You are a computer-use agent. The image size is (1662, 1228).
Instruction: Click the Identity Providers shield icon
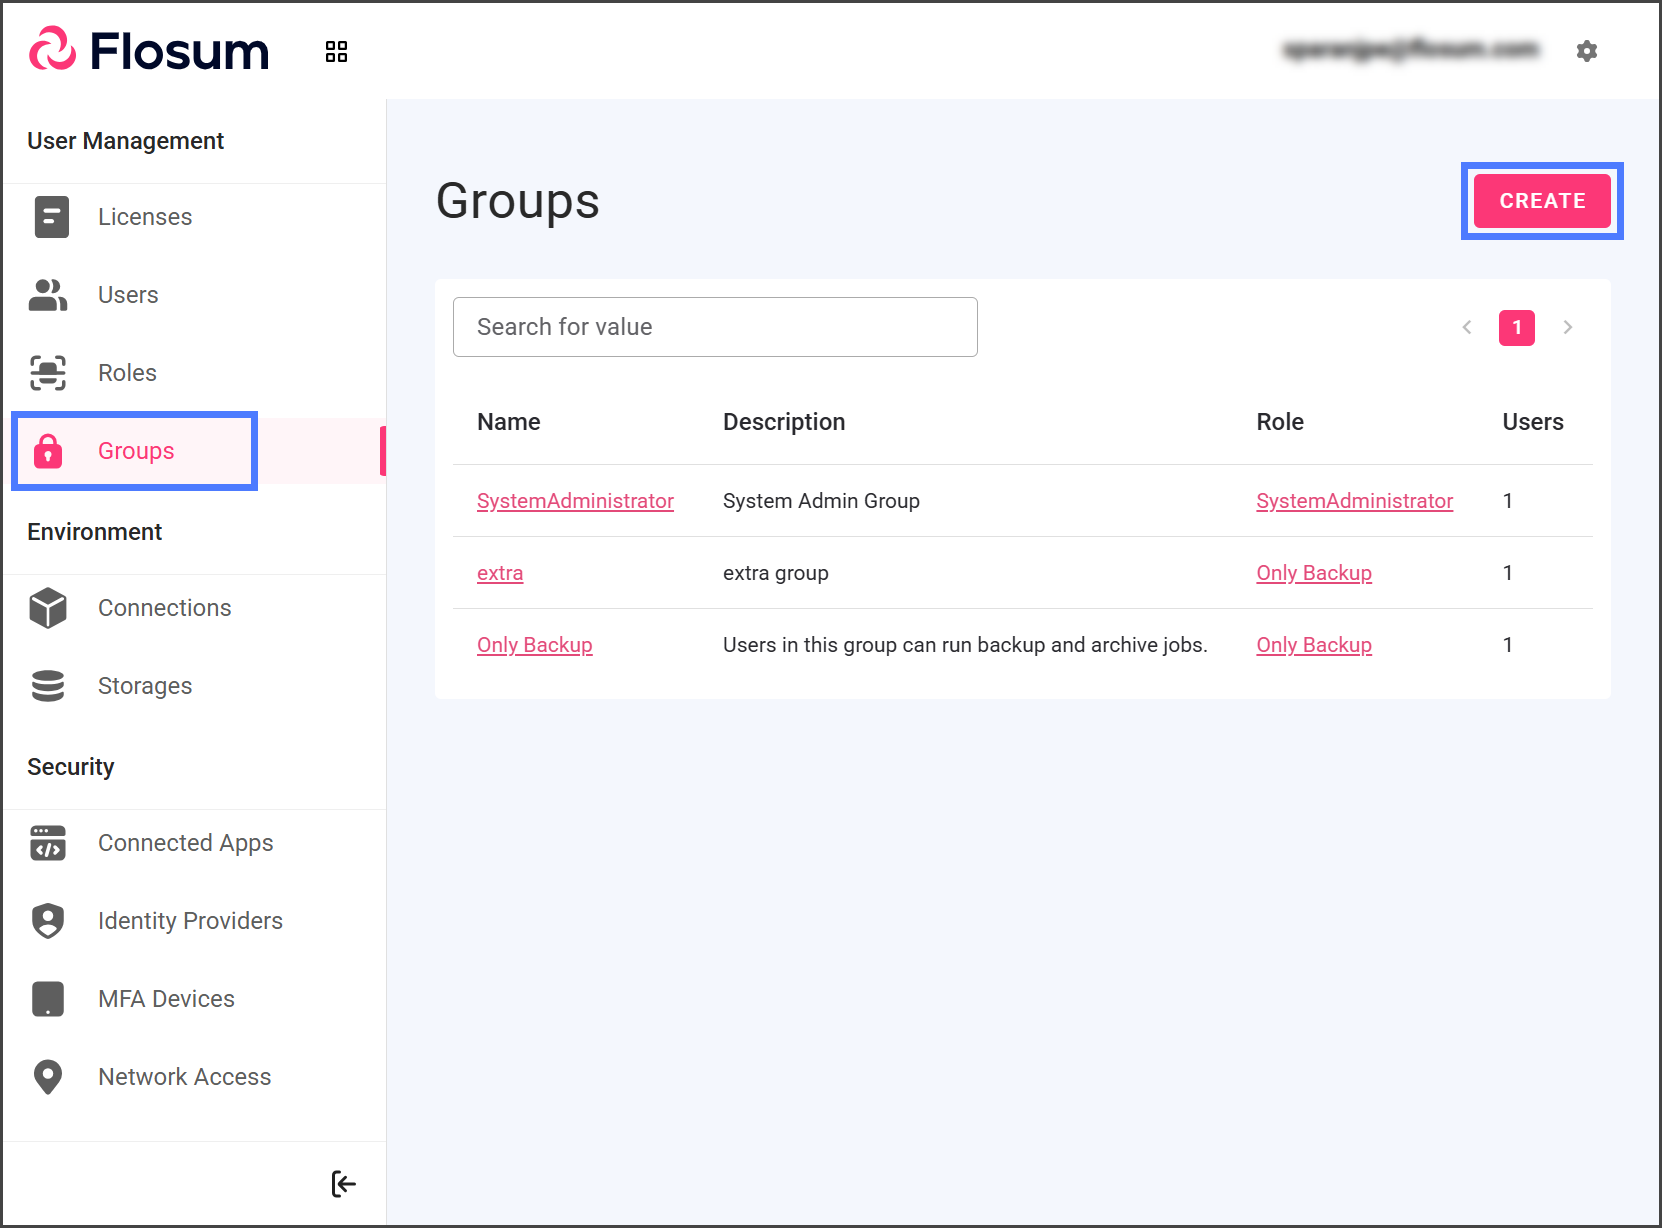pos(48,921)
